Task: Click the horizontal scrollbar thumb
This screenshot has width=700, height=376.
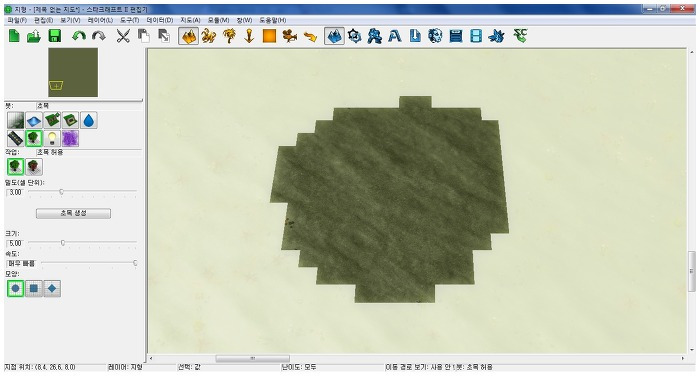Action: point(252,359)
